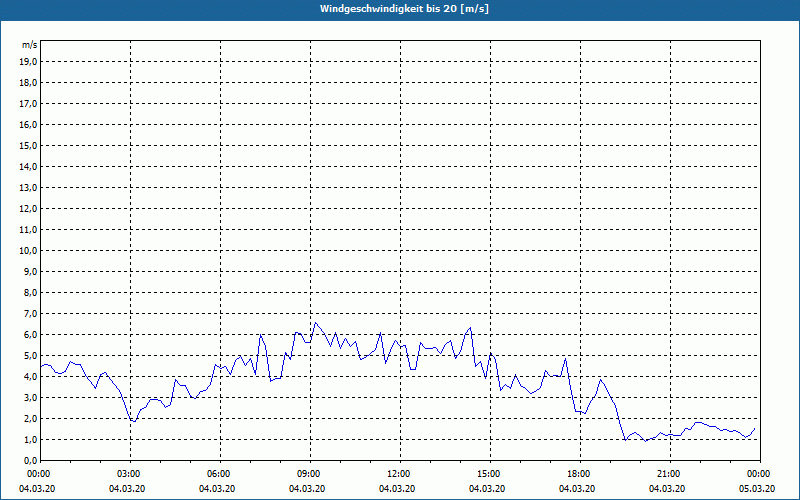Select the 12:00 time label
Screen dimensions: 800x500
(x=401, y=474)
